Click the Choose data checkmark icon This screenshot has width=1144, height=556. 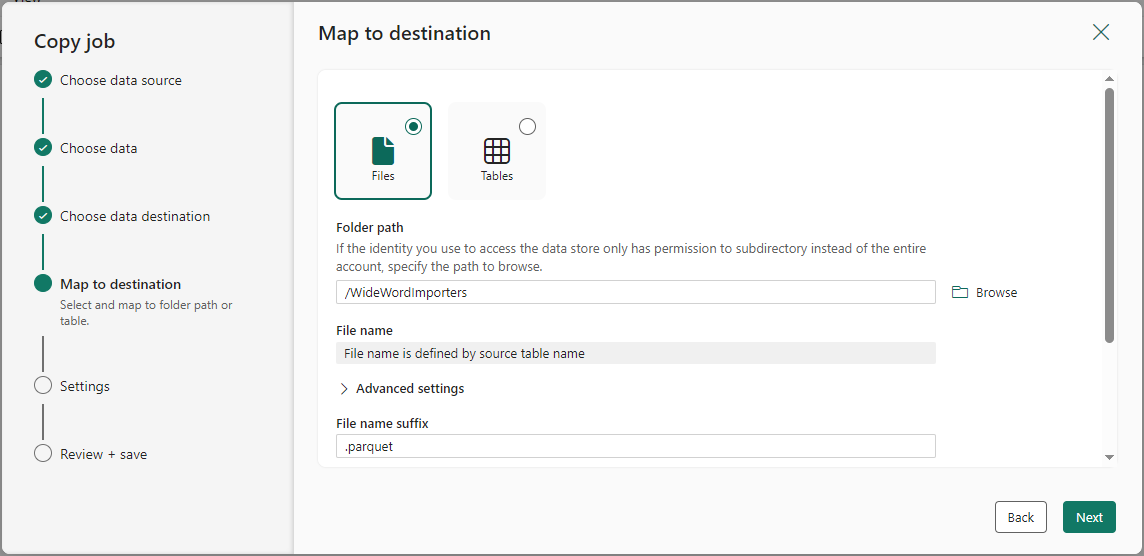point(43,147)
